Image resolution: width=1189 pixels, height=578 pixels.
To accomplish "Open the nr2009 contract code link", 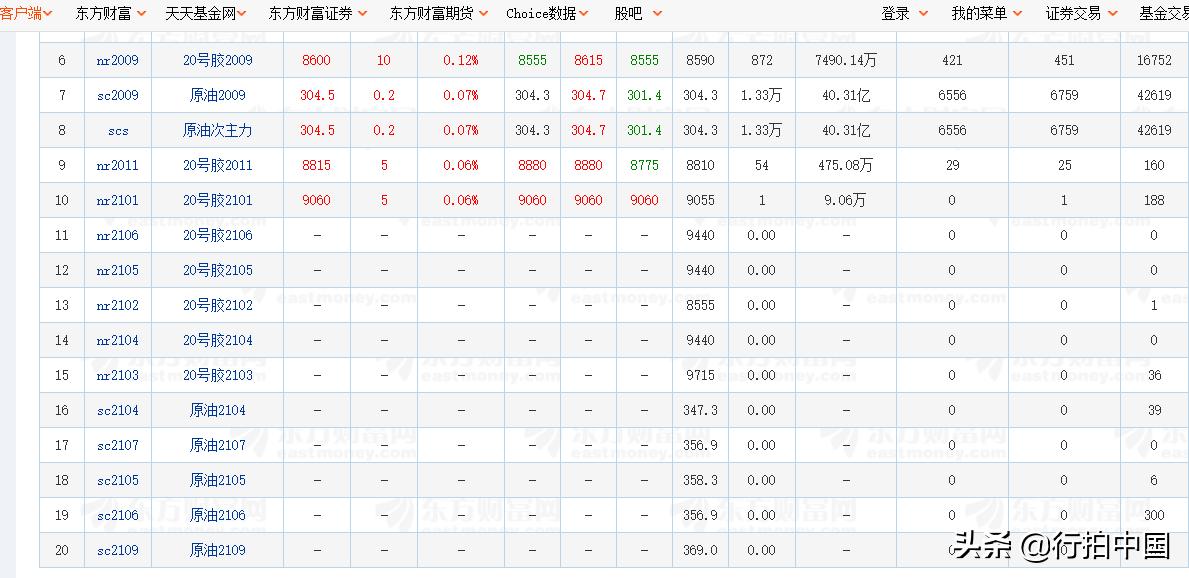I will [x=118, y=60].
